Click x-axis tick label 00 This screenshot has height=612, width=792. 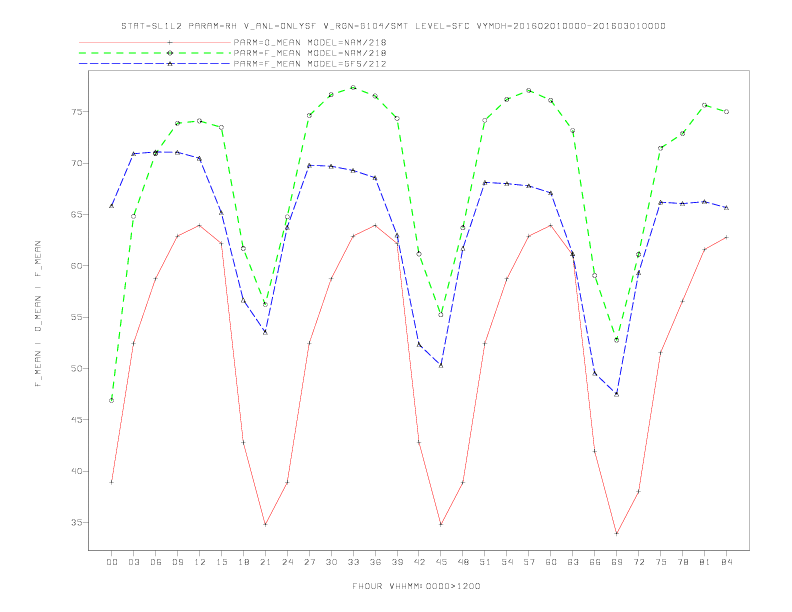pos(112,562)
